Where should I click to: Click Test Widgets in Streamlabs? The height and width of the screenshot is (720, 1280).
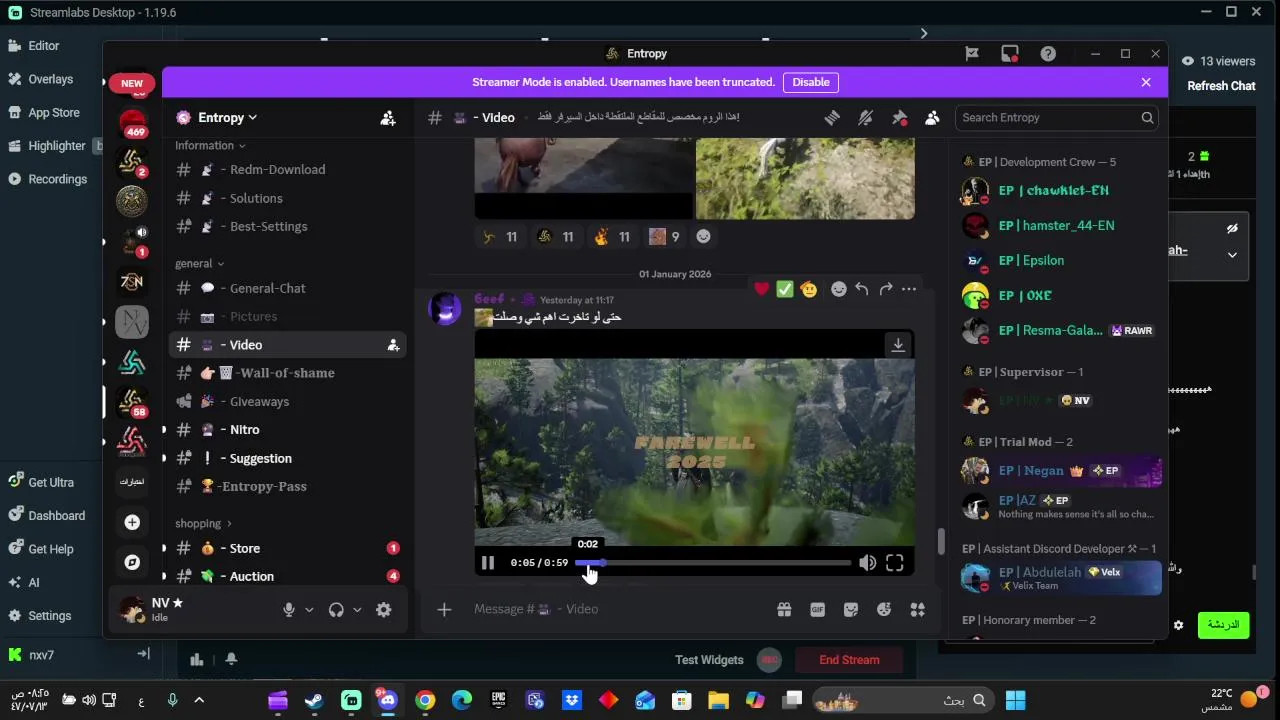[x=709, y=660]
